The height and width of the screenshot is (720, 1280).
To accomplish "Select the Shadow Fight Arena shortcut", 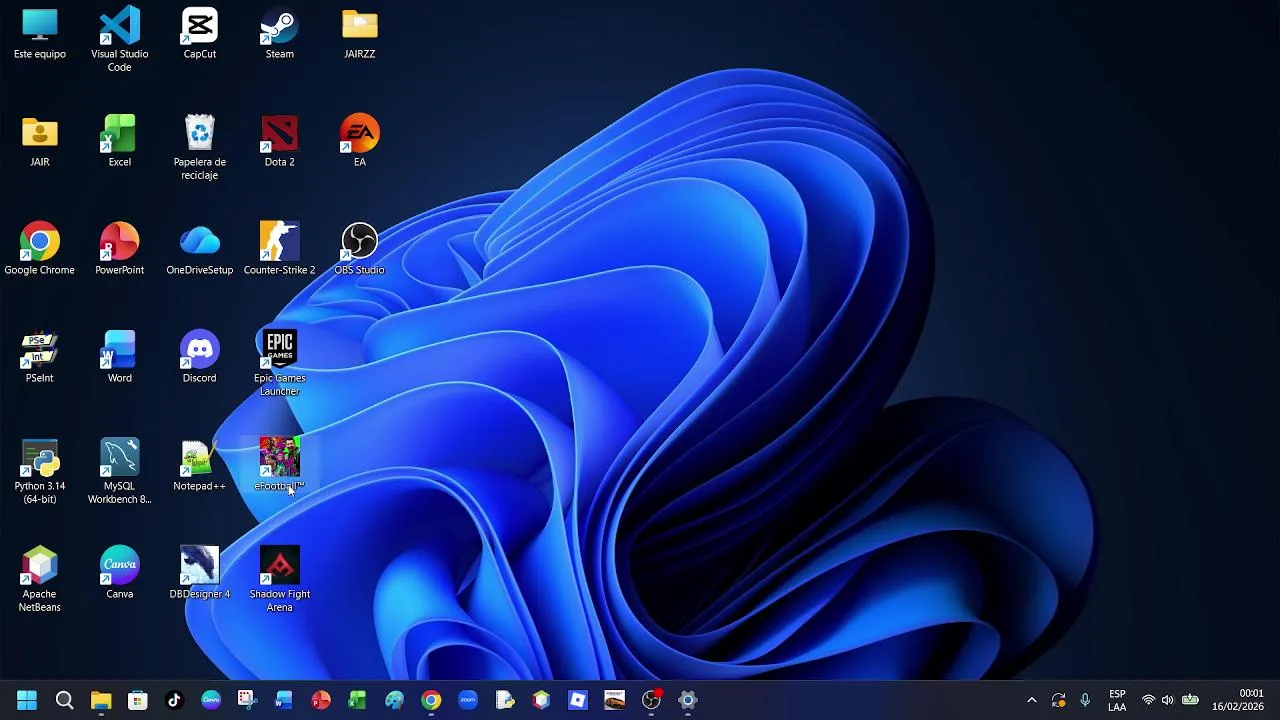I will 280,580.
